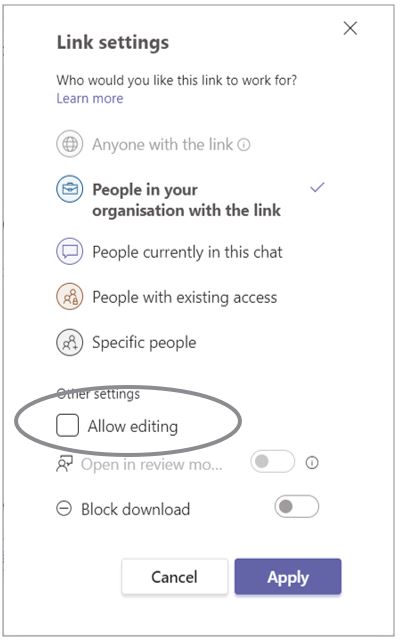Click the existing access people icon
The width and height of the screenshot is (400, 640).
click(70, 297)
